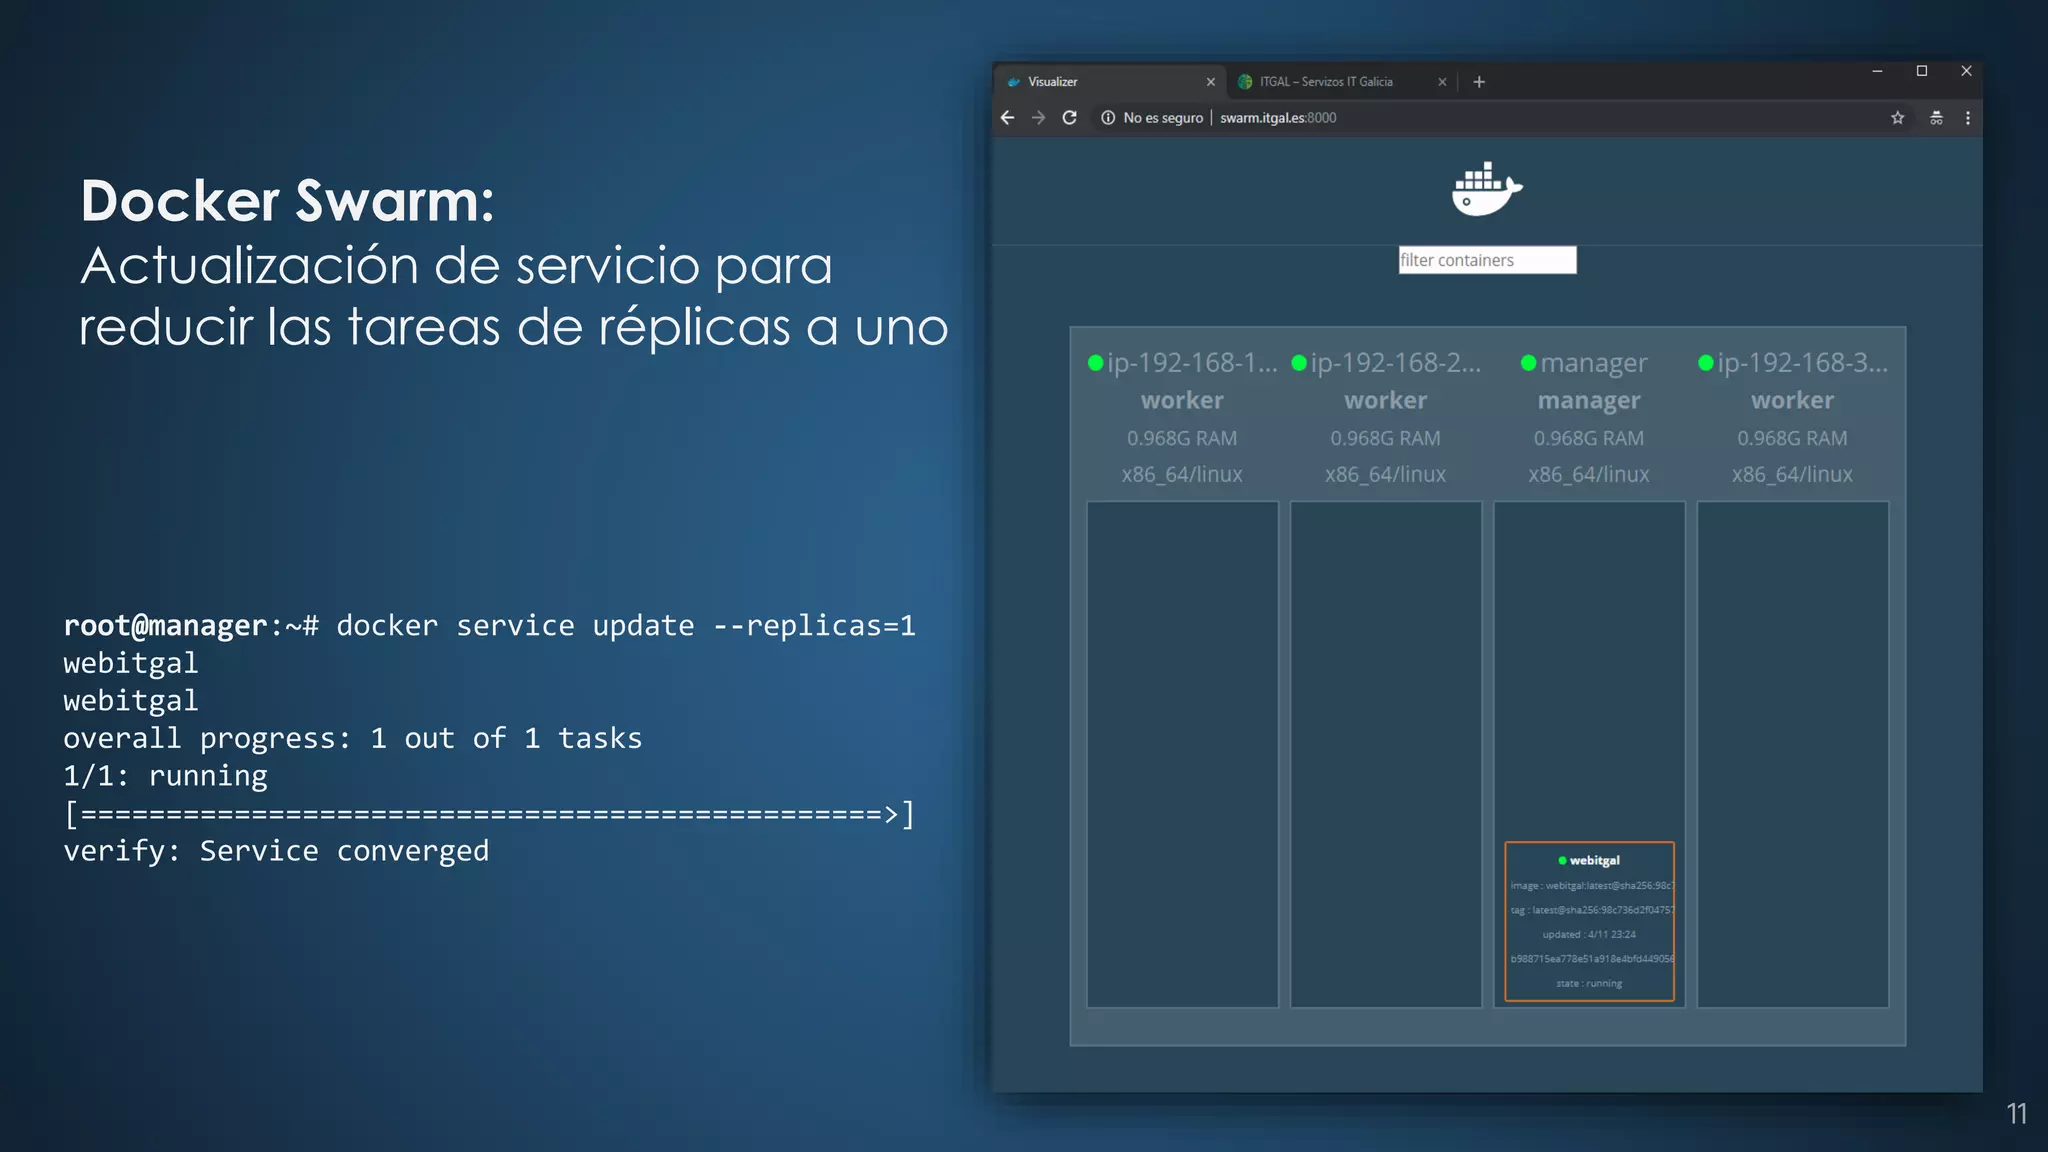Image resolution: width=2048 pixels, height=1152 pixels.
Task: Bookmark this page with the star icon
Action: coord(1897,118)
